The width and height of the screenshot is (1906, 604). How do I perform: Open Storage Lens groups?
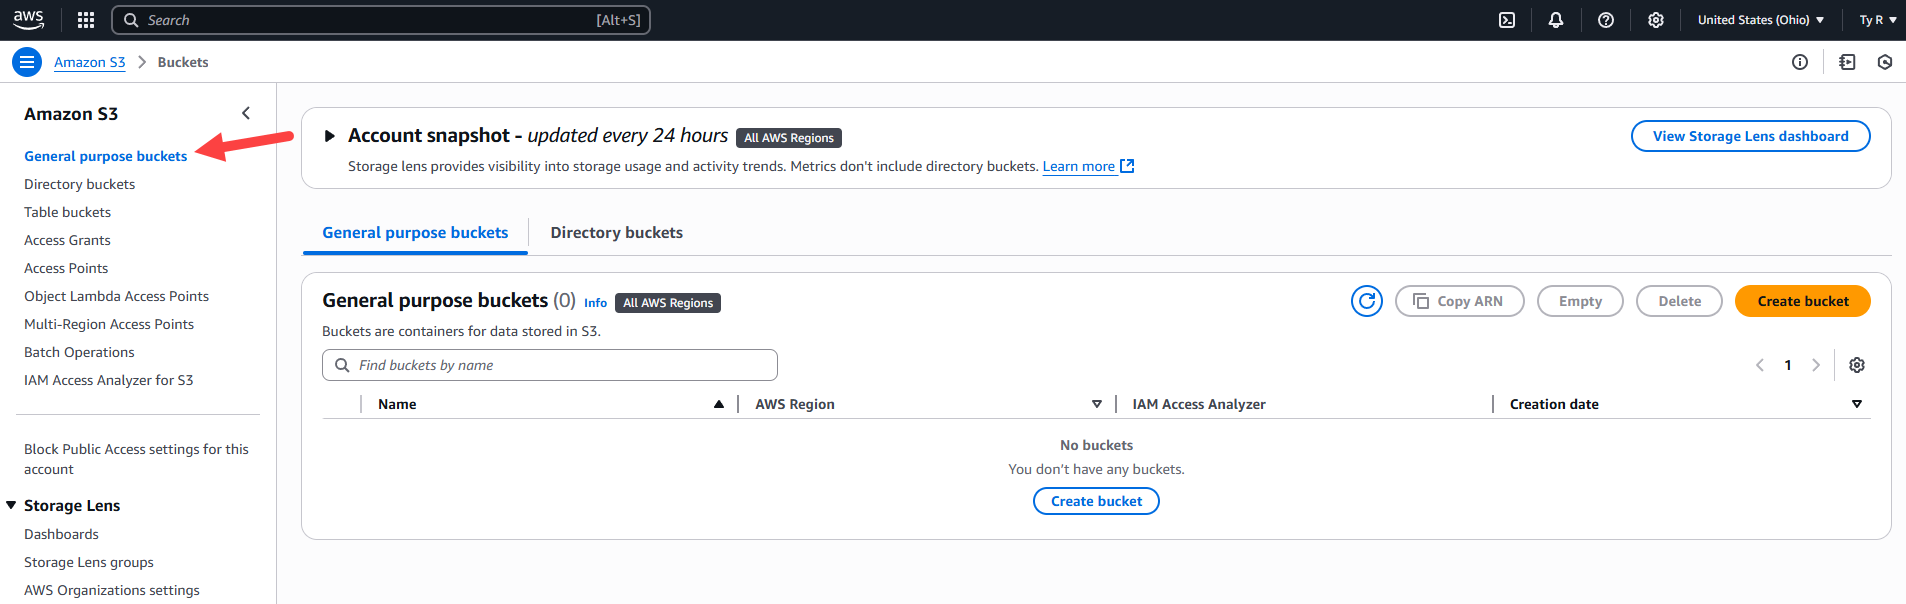point(89,562)
